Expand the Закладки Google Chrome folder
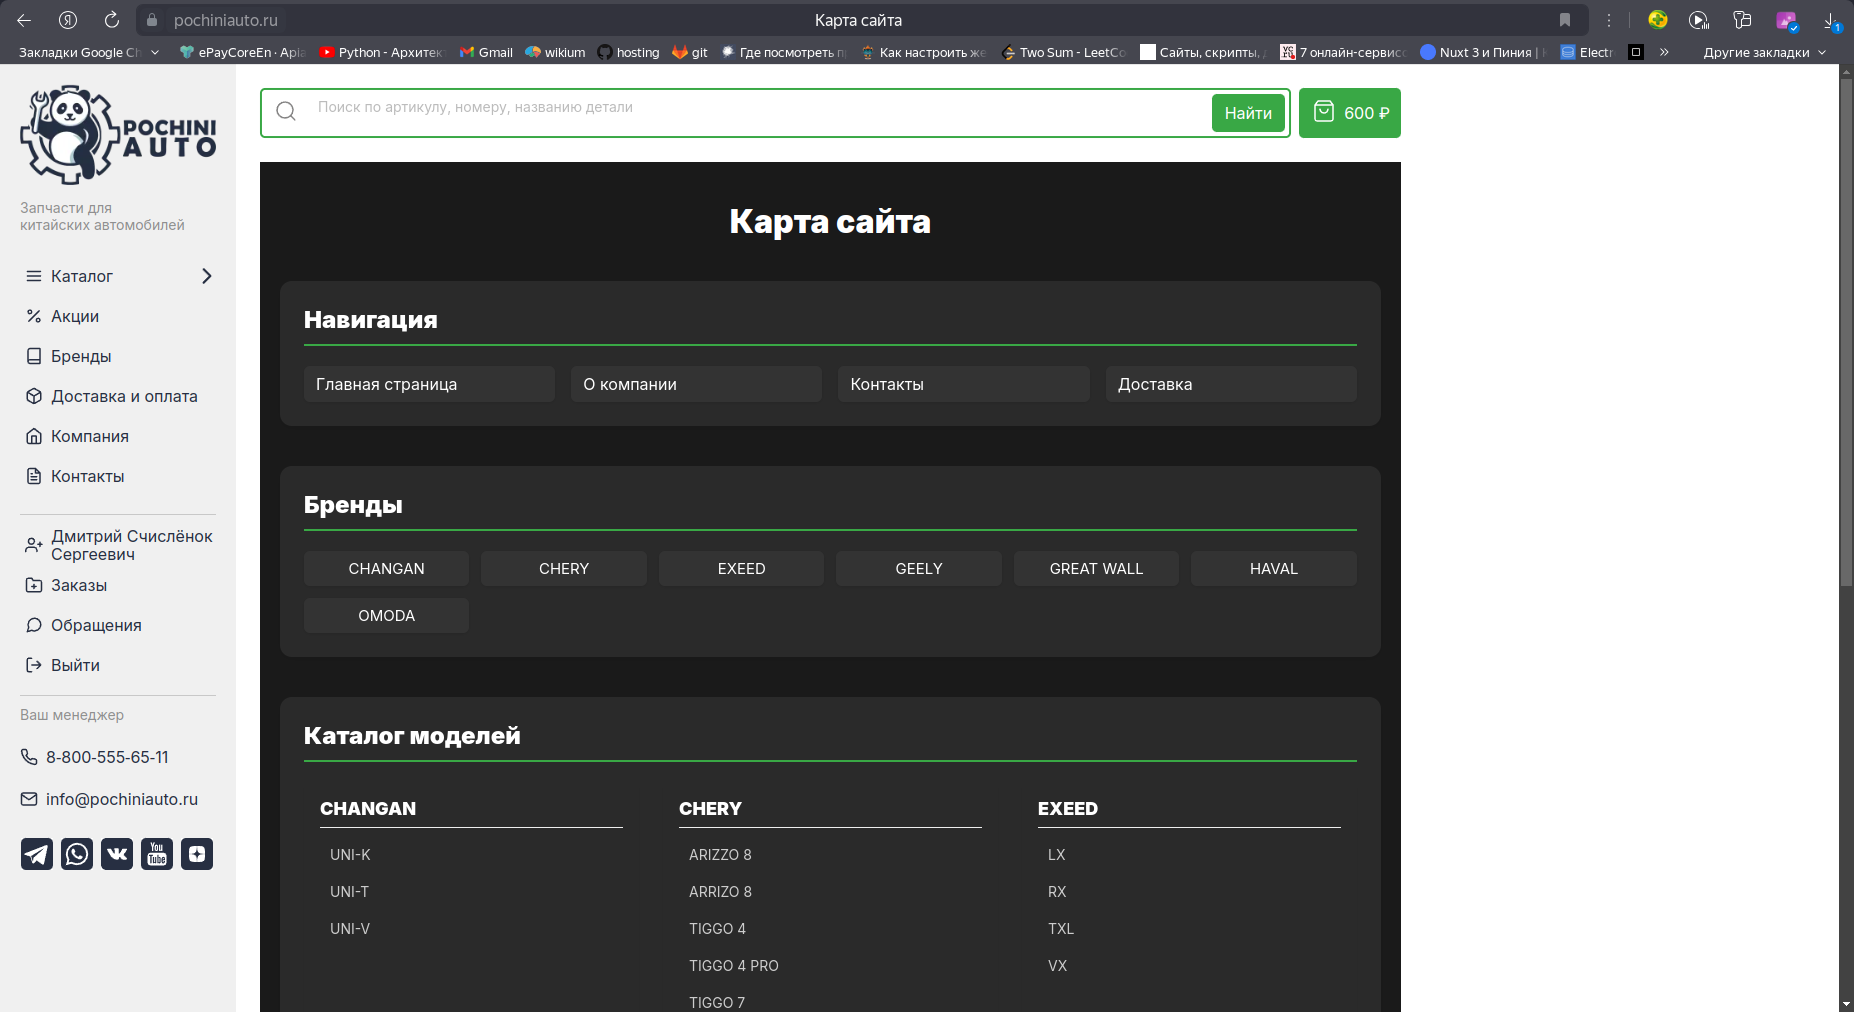Viewport: 1854px width, 1012px height. coord(88,52)
